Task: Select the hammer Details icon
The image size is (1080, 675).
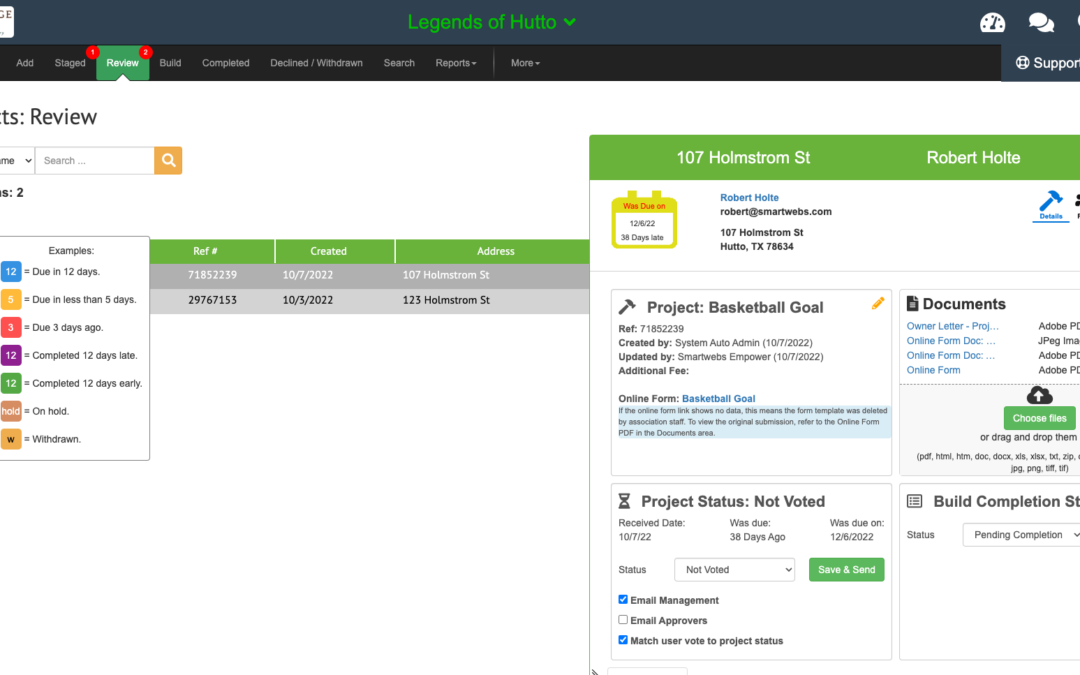Action: click(1050, 203)
